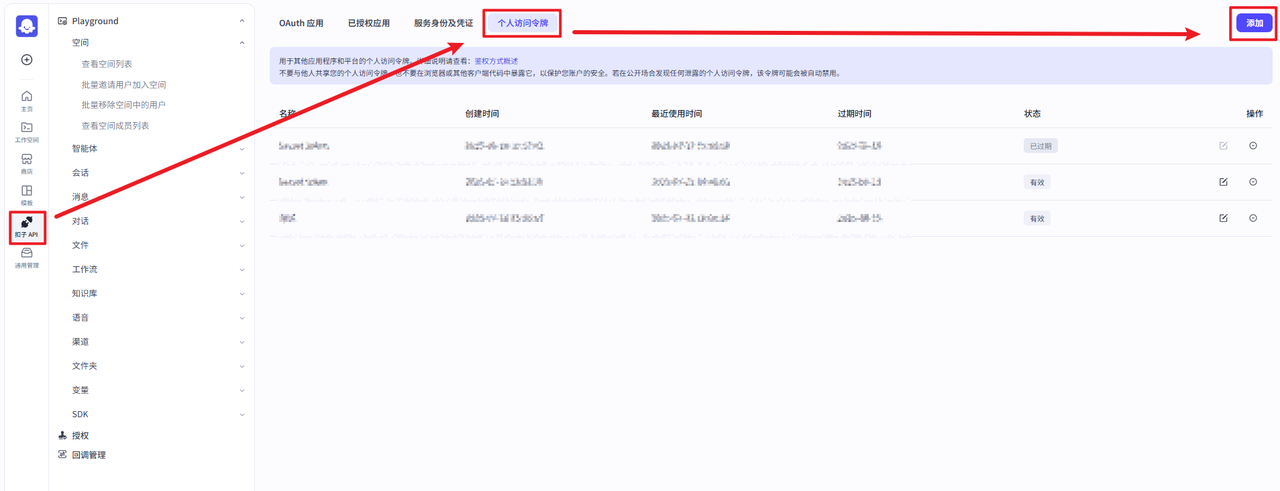This screenshot has height=491, width=1280.
Task: Edit the second token with 有效 status
Action: tap(1223, 182)
